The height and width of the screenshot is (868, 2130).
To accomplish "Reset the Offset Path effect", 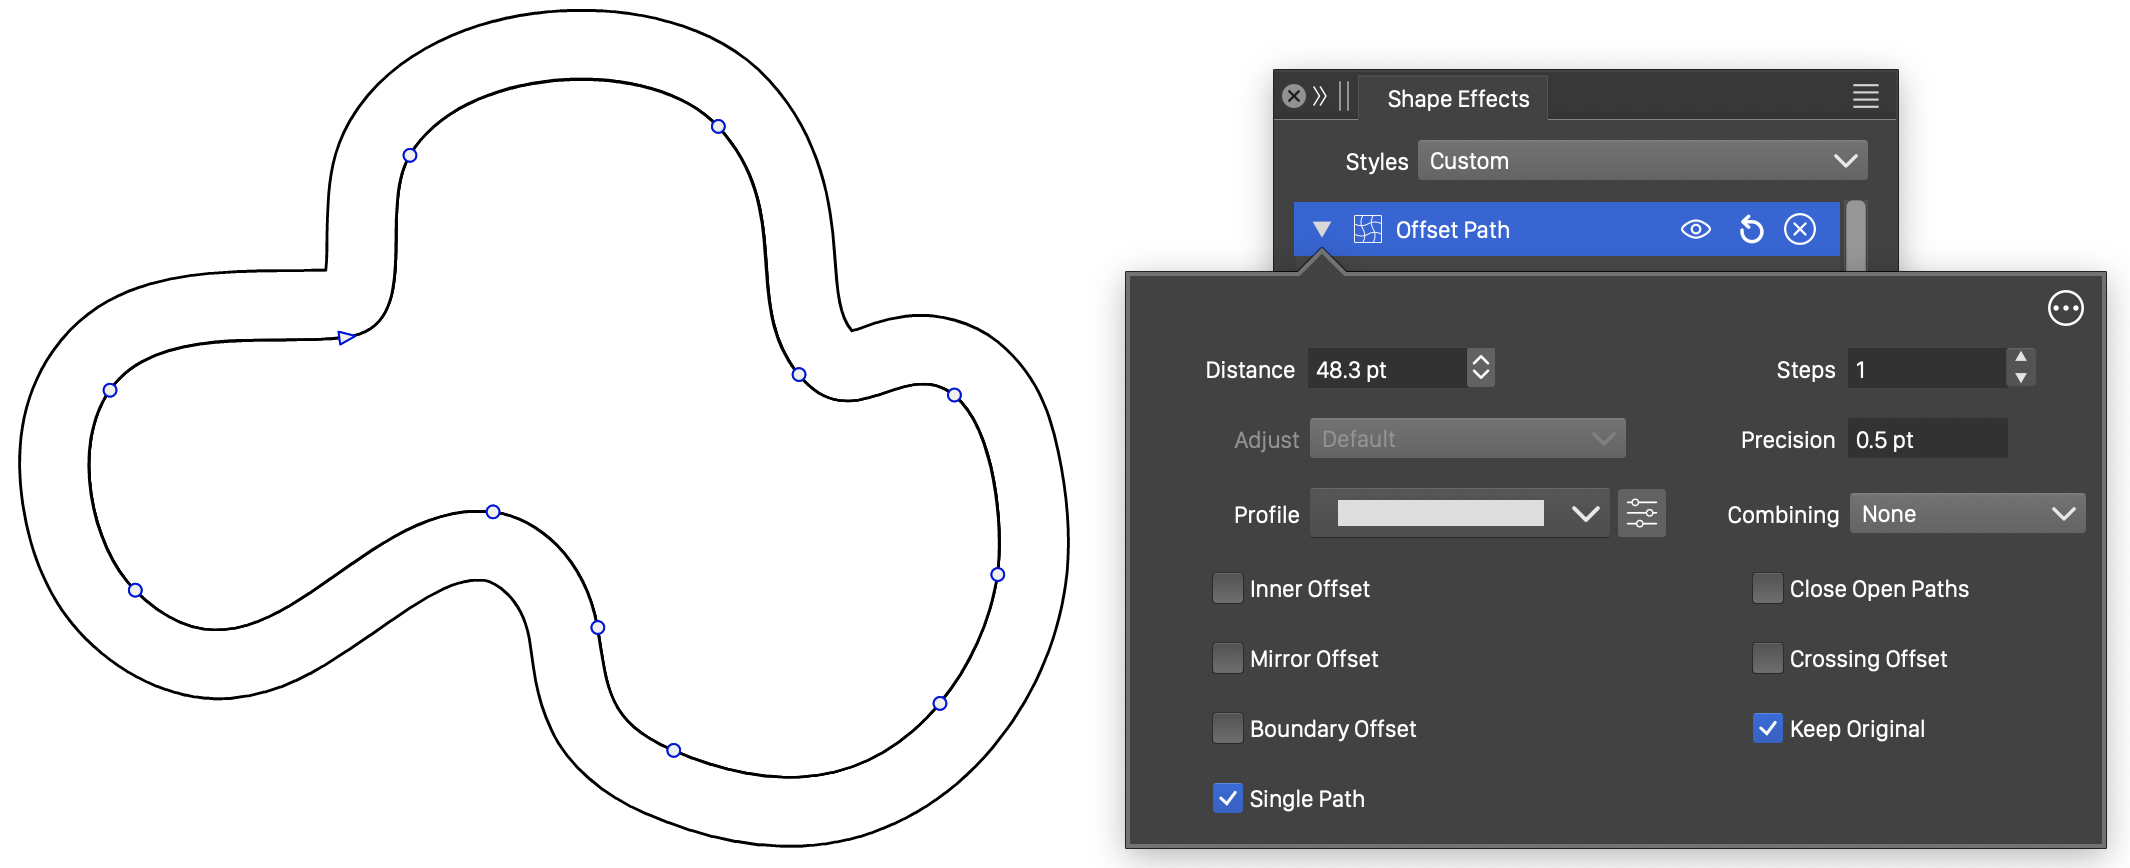I will (x=1751, y=229).
